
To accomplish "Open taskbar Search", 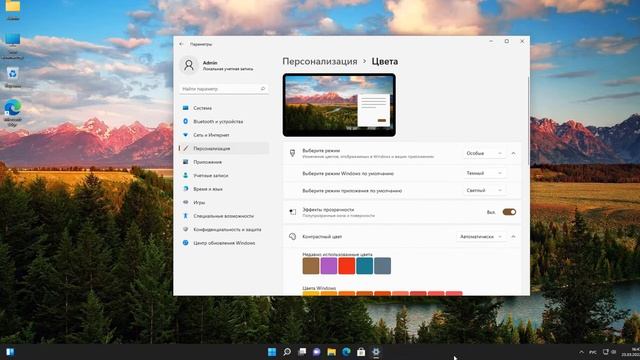I will pos(287,352).
